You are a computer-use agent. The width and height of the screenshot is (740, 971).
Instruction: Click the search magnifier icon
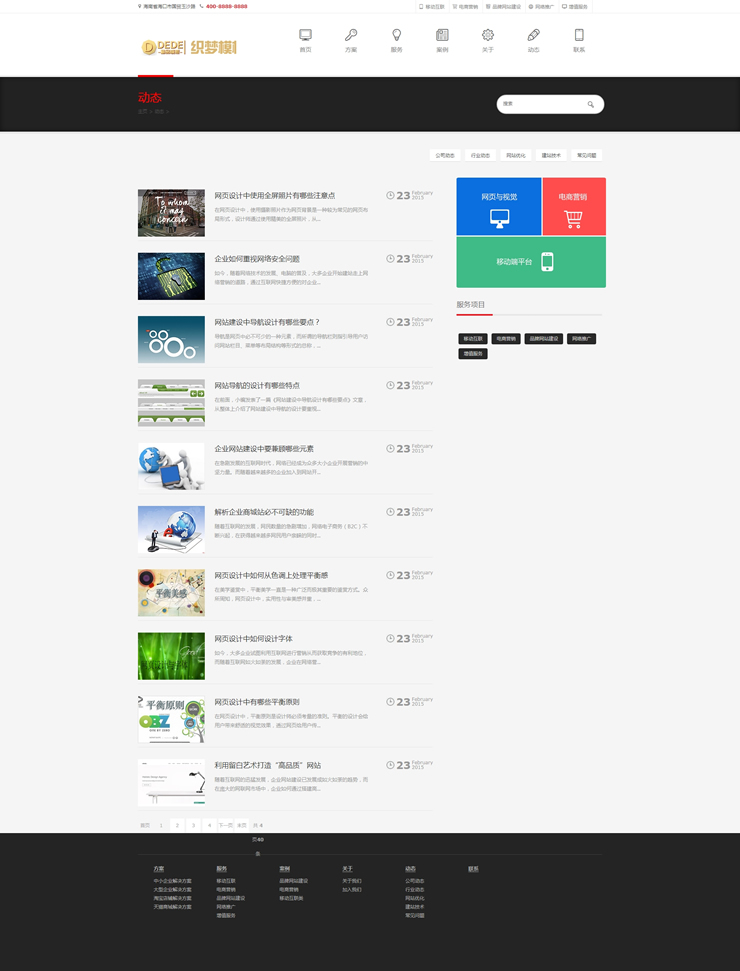pos(591,104)
